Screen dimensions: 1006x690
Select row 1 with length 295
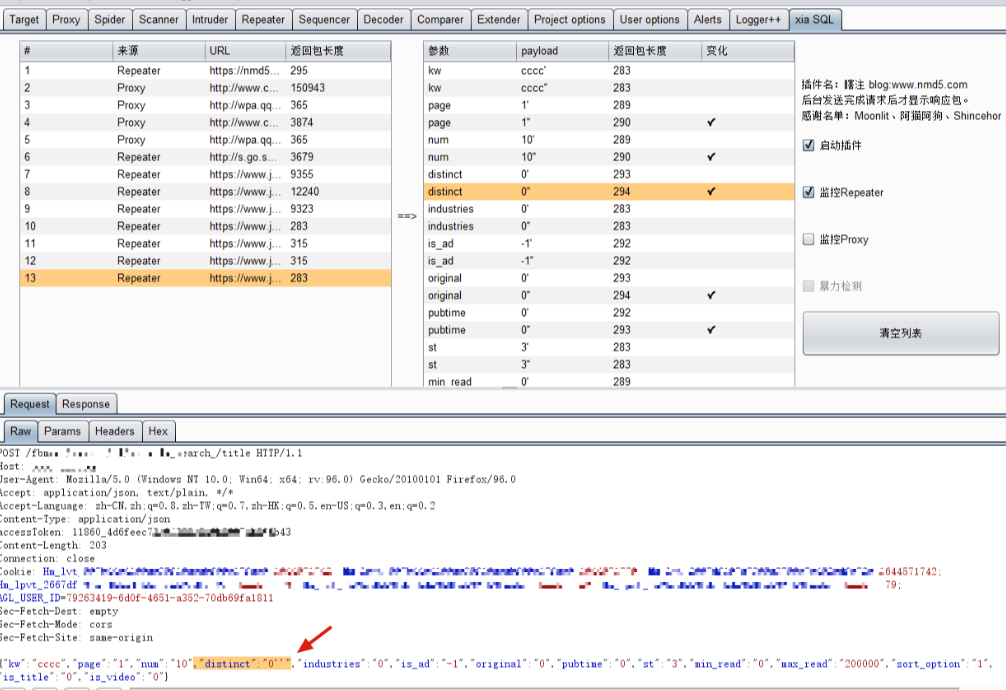205,71
